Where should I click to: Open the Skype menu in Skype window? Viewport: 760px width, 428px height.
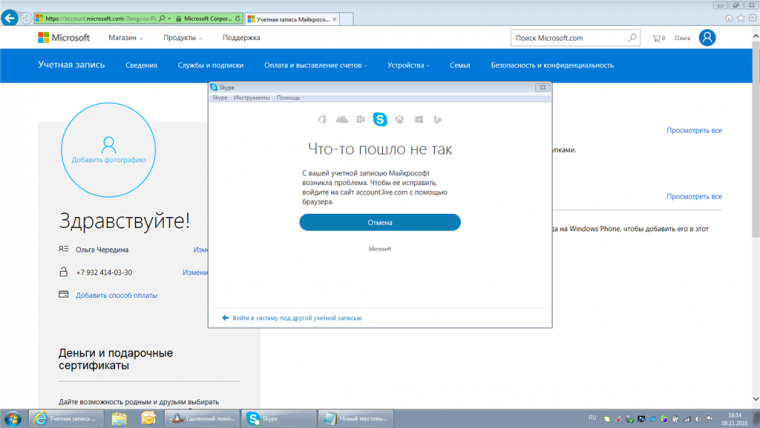220,98
